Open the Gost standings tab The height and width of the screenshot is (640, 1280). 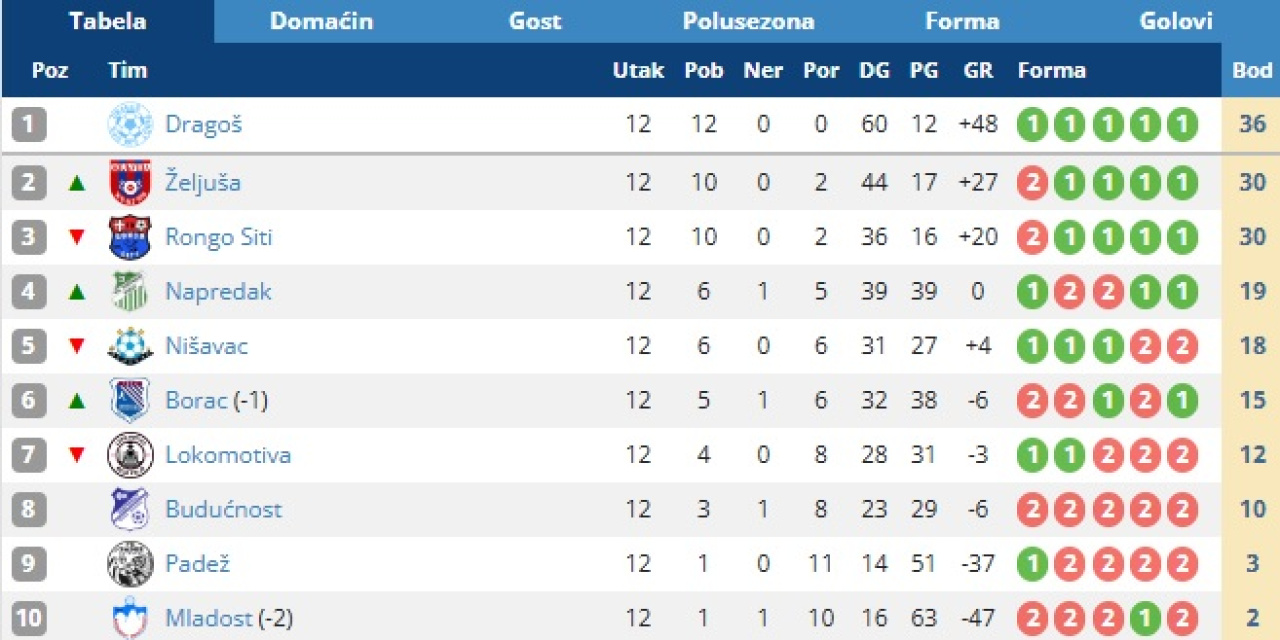[x=535, y=21]
